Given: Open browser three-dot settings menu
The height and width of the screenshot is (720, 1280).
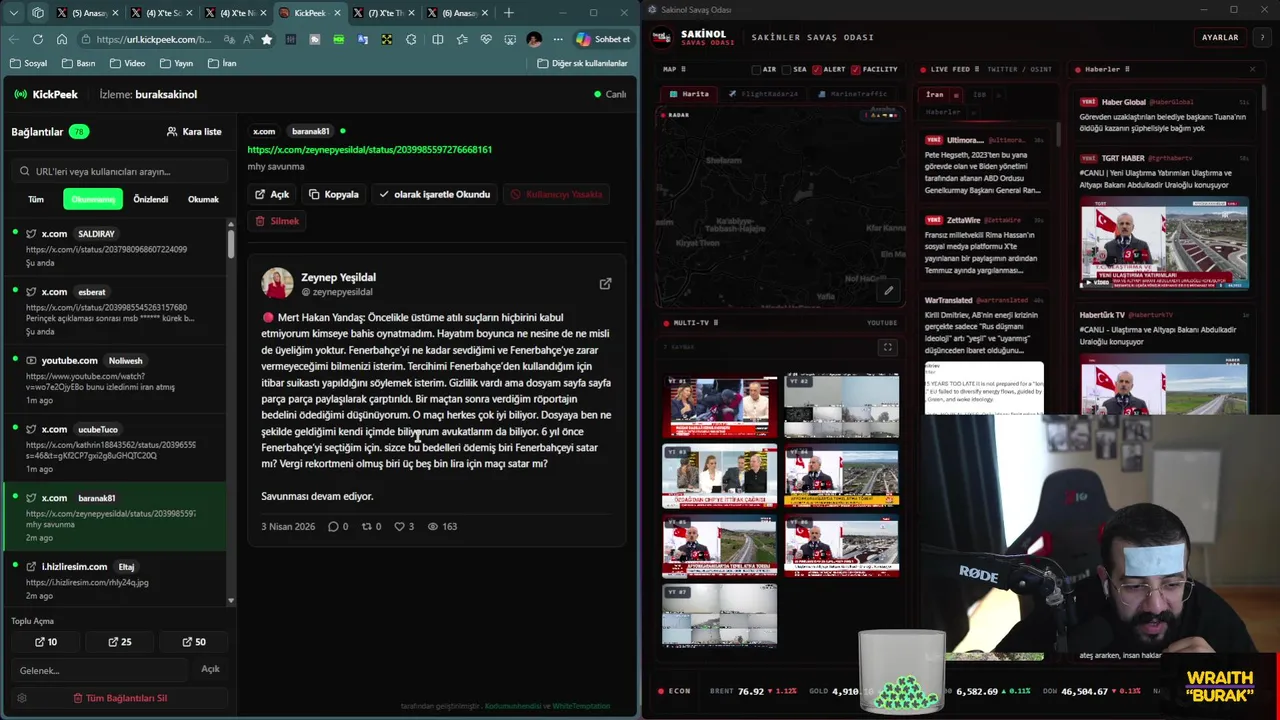Looking at the screenshot, I should tap(556, 39).
